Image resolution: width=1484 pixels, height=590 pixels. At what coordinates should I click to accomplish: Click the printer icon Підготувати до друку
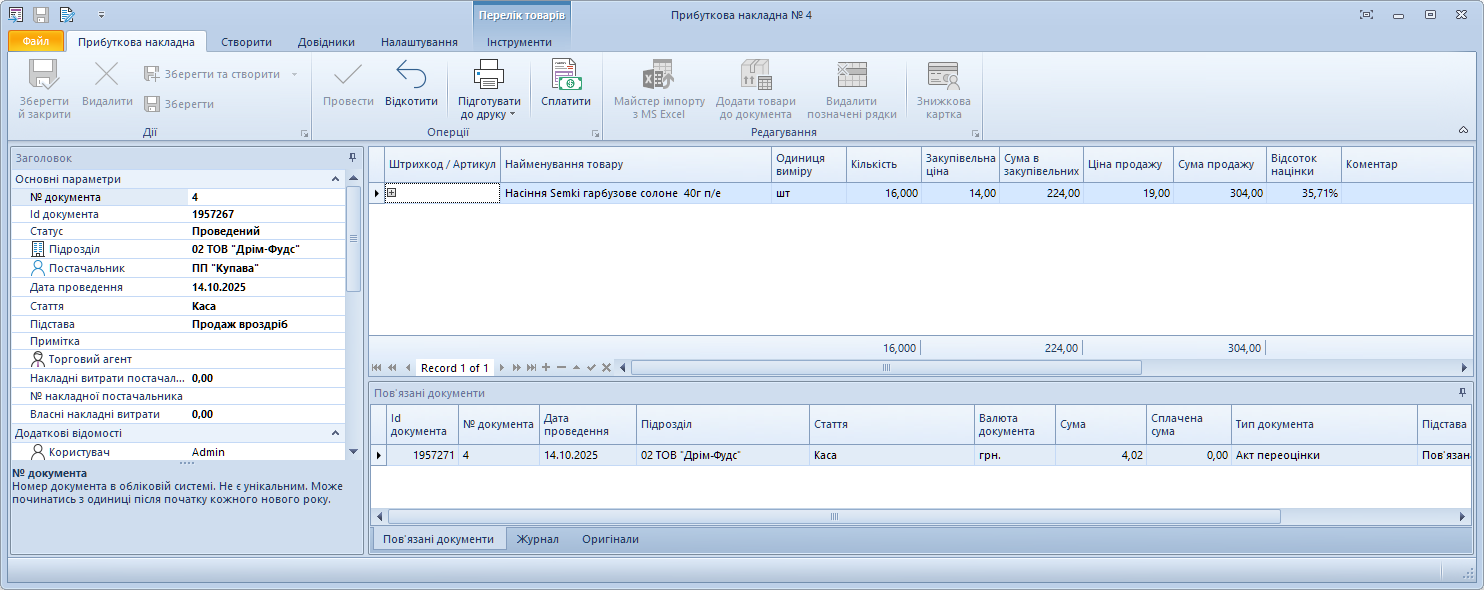pos(489,76)
